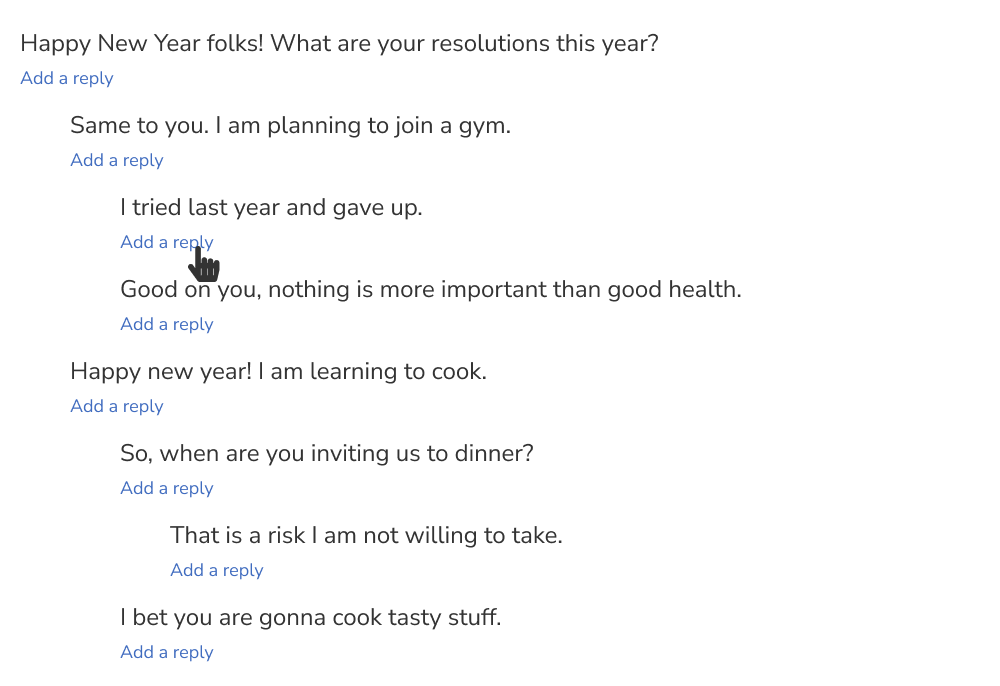The height and width of the screenshot is (686, 1000).
Task: Select the 'Happy new year!' reply greeting
Action: coord(161,372)
